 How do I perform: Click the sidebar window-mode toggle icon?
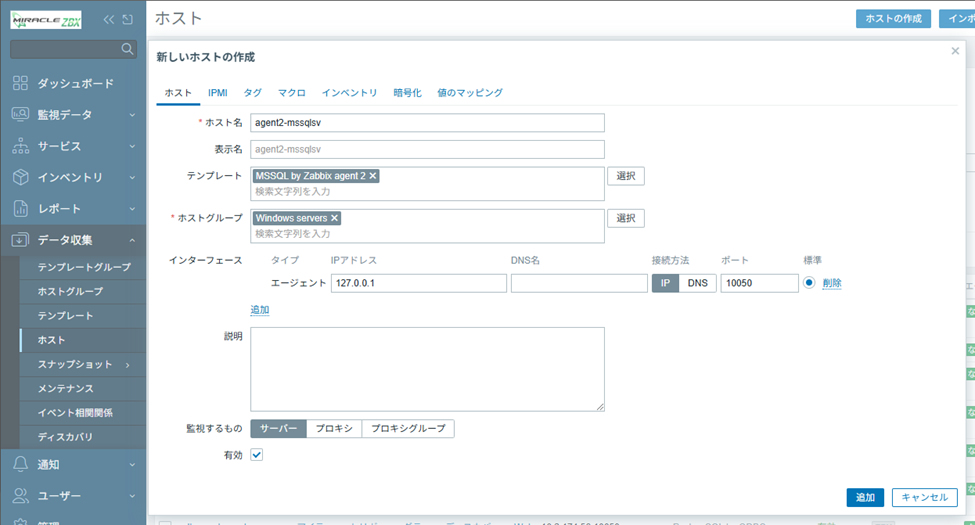tap(127, 19)
